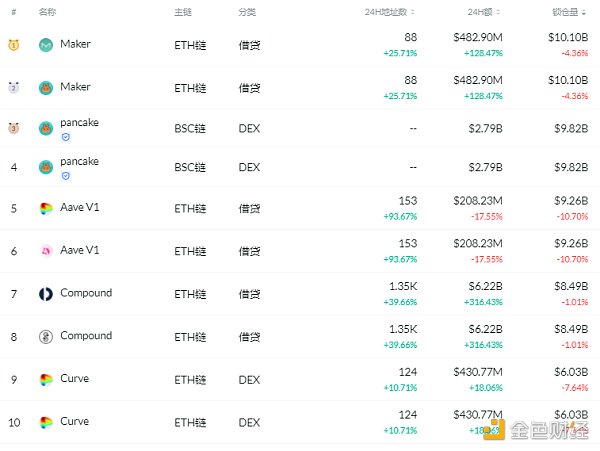The width and height of the screenshot is (600, 451).
Task: Click the Maker logo in the first row
Action: [46, 46]
